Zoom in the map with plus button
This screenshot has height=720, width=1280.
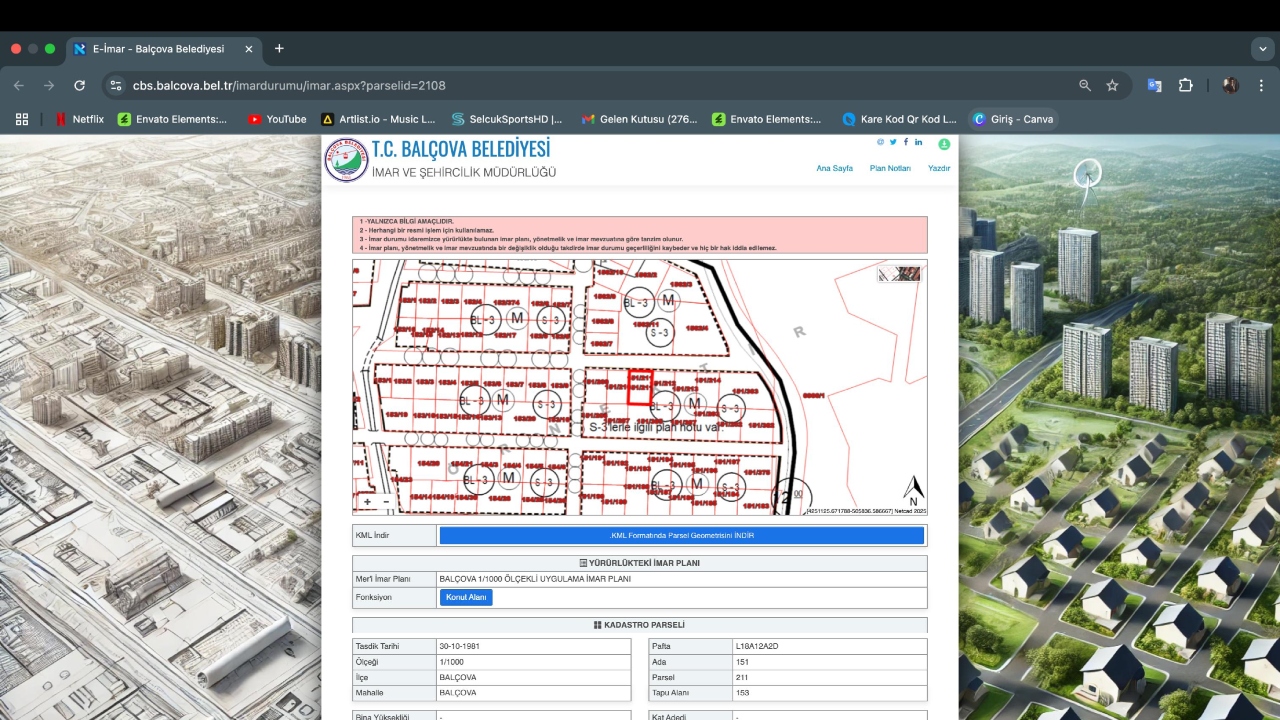pos(368,502)
